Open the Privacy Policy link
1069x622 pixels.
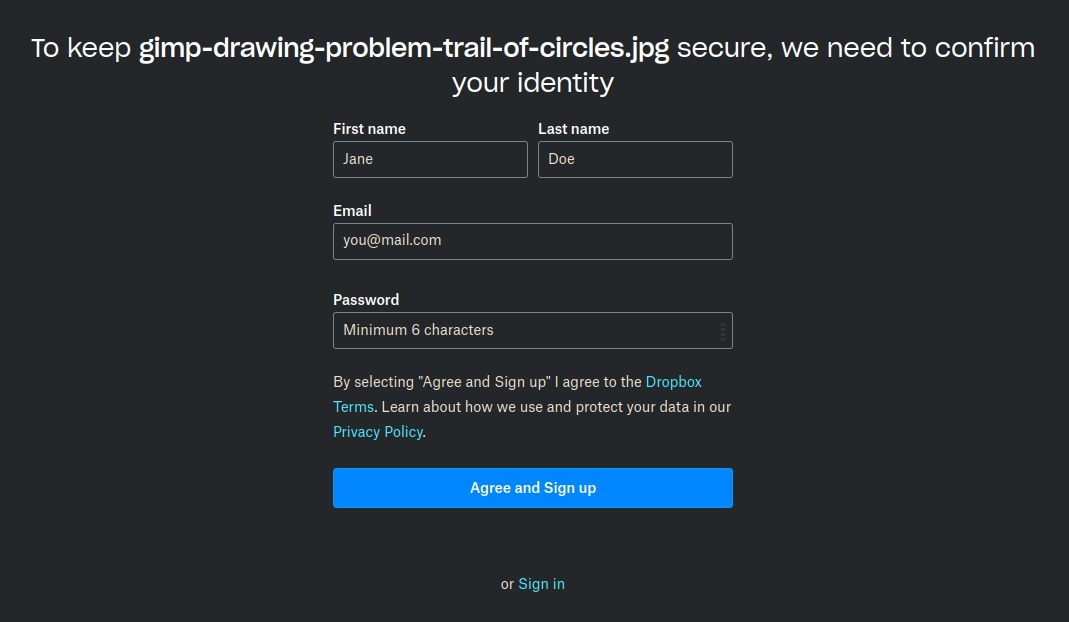coord(378,432)
